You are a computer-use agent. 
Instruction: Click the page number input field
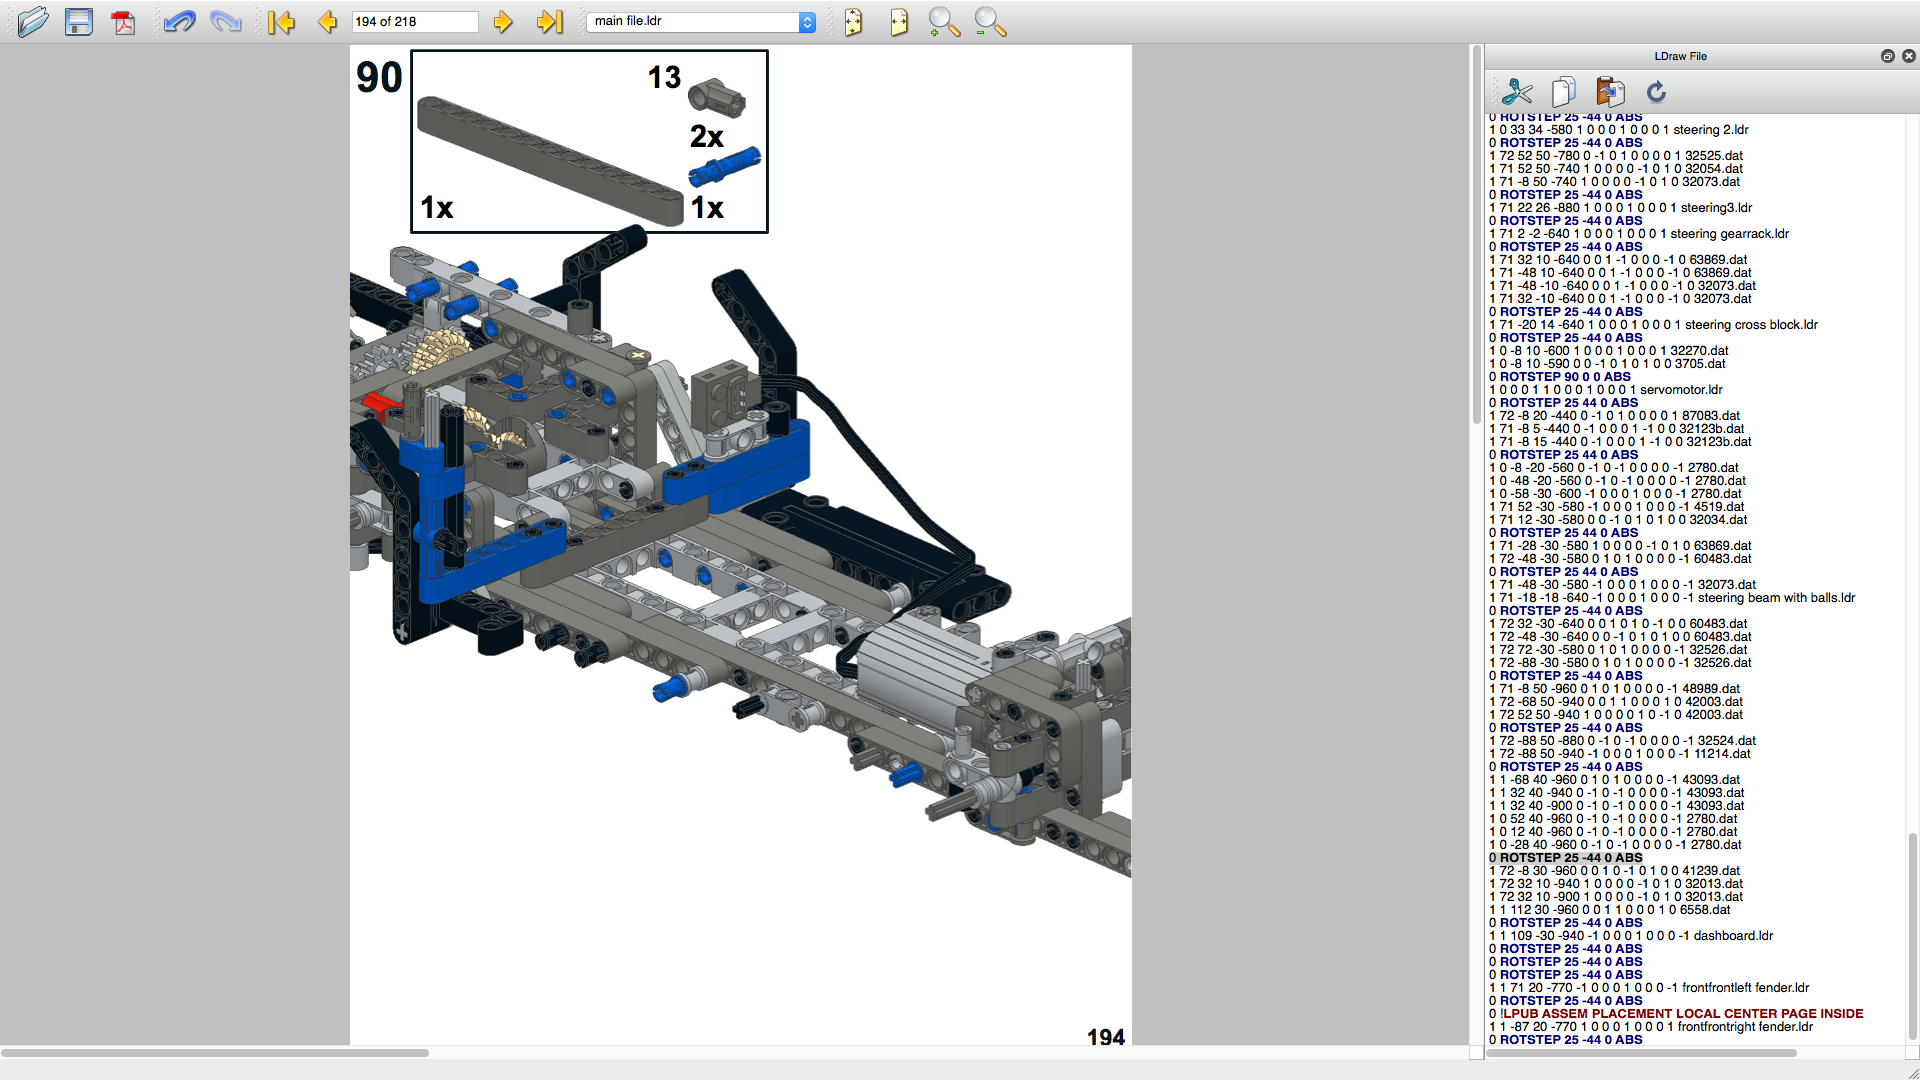tap(414, 21)
